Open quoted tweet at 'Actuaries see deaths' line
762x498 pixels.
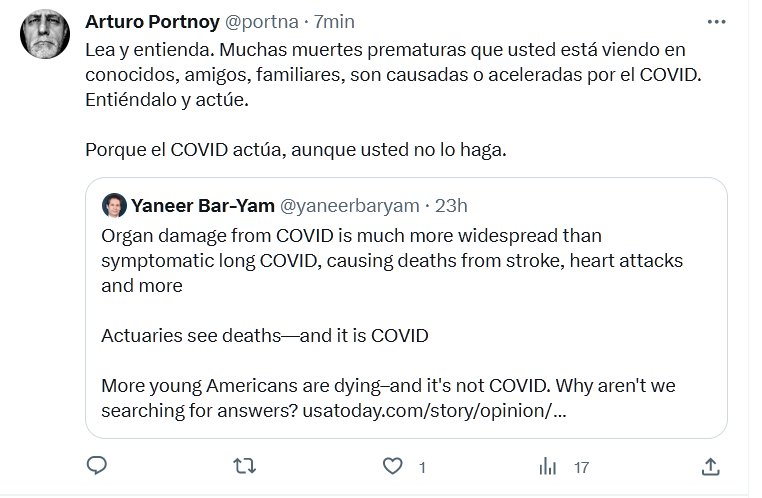click(x=264, y=335)
